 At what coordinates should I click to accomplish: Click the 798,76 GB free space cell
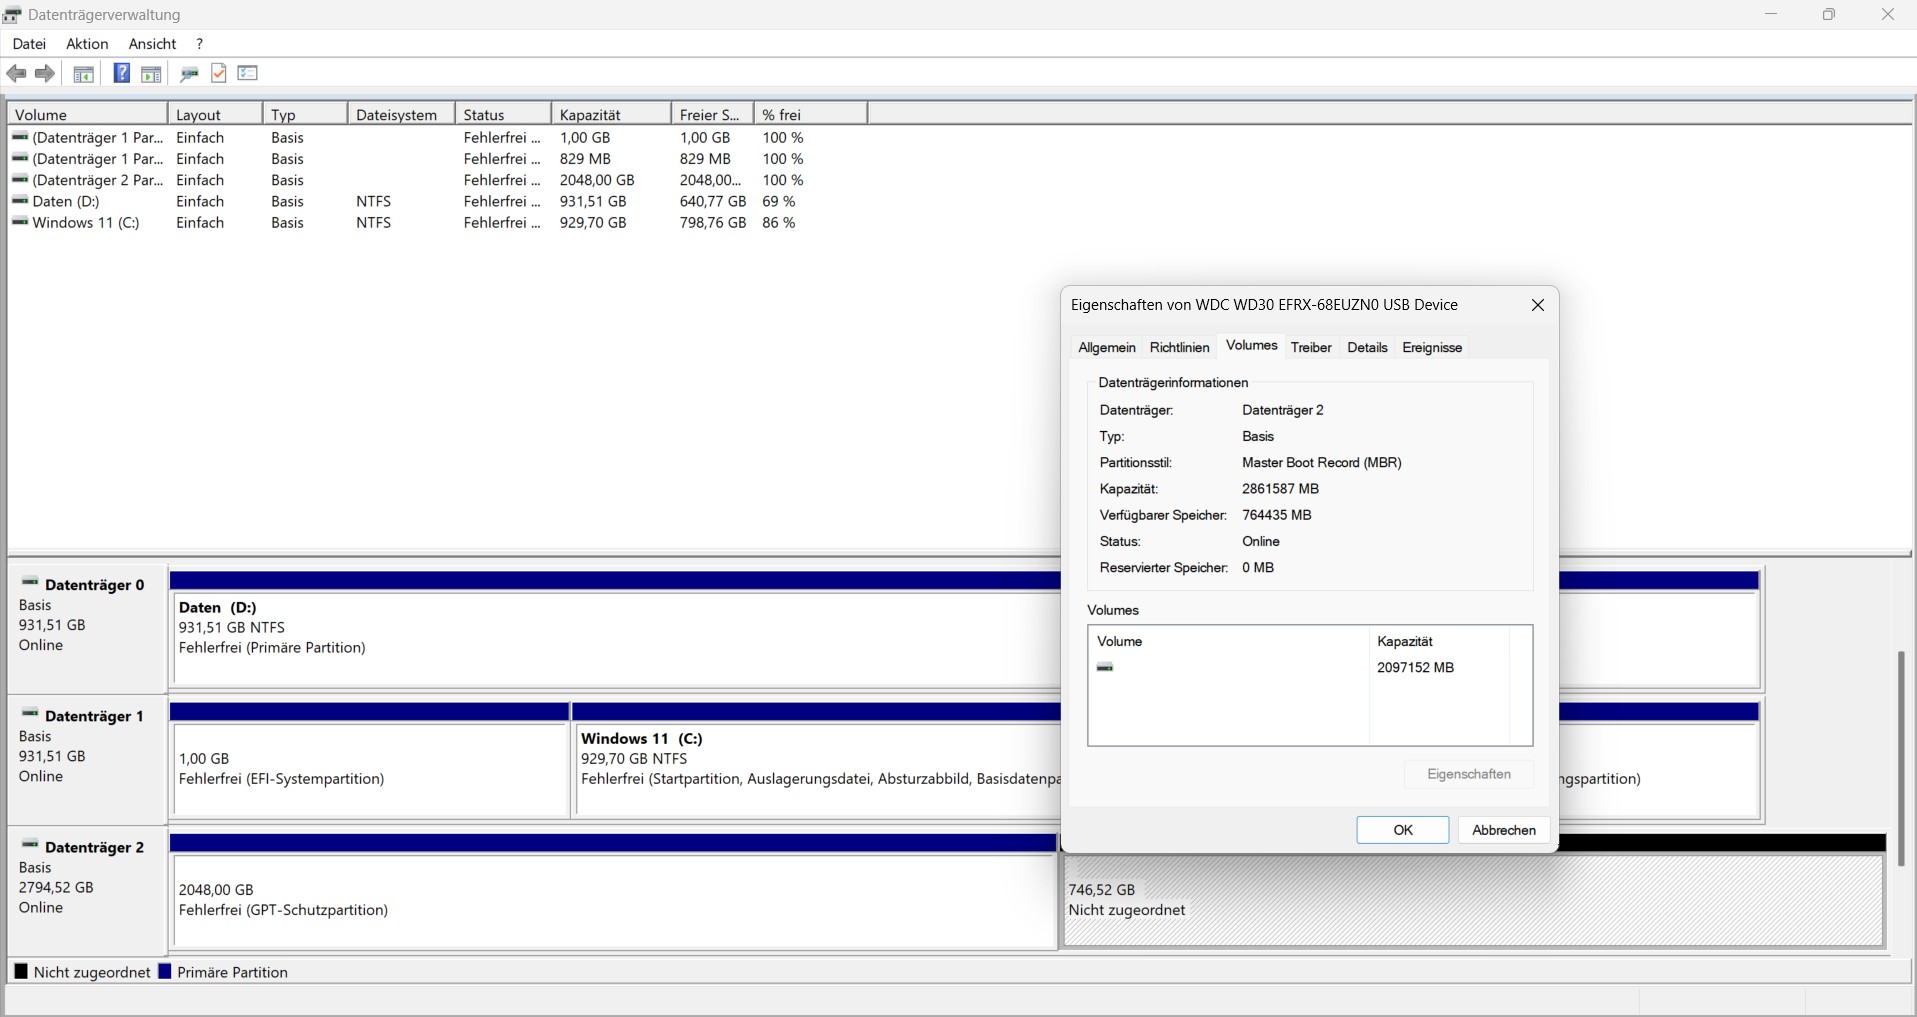pyautogui.click(x=713, y=222)
